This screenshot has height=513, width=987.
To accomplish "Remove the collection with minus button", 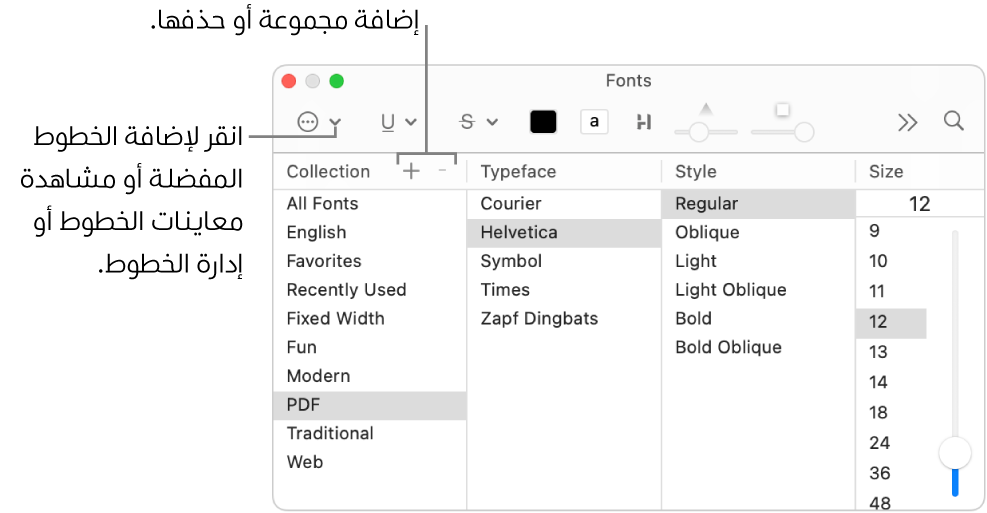I will click(442, 171).
